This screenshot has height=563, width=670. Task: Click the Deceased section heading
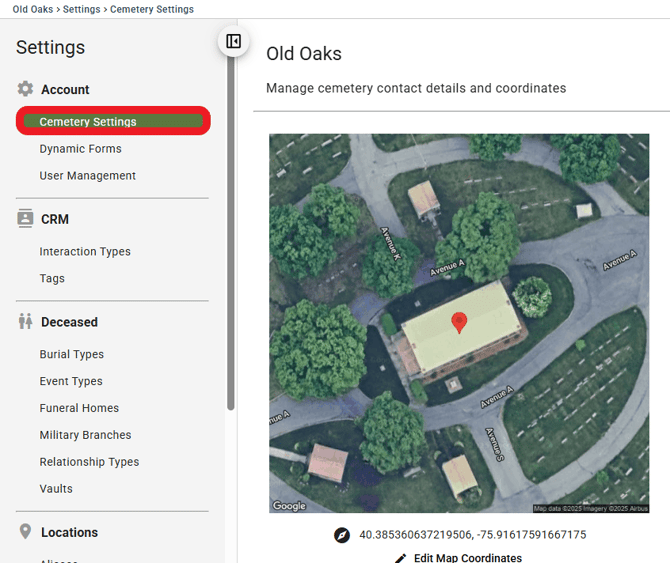tap(69, 322)
